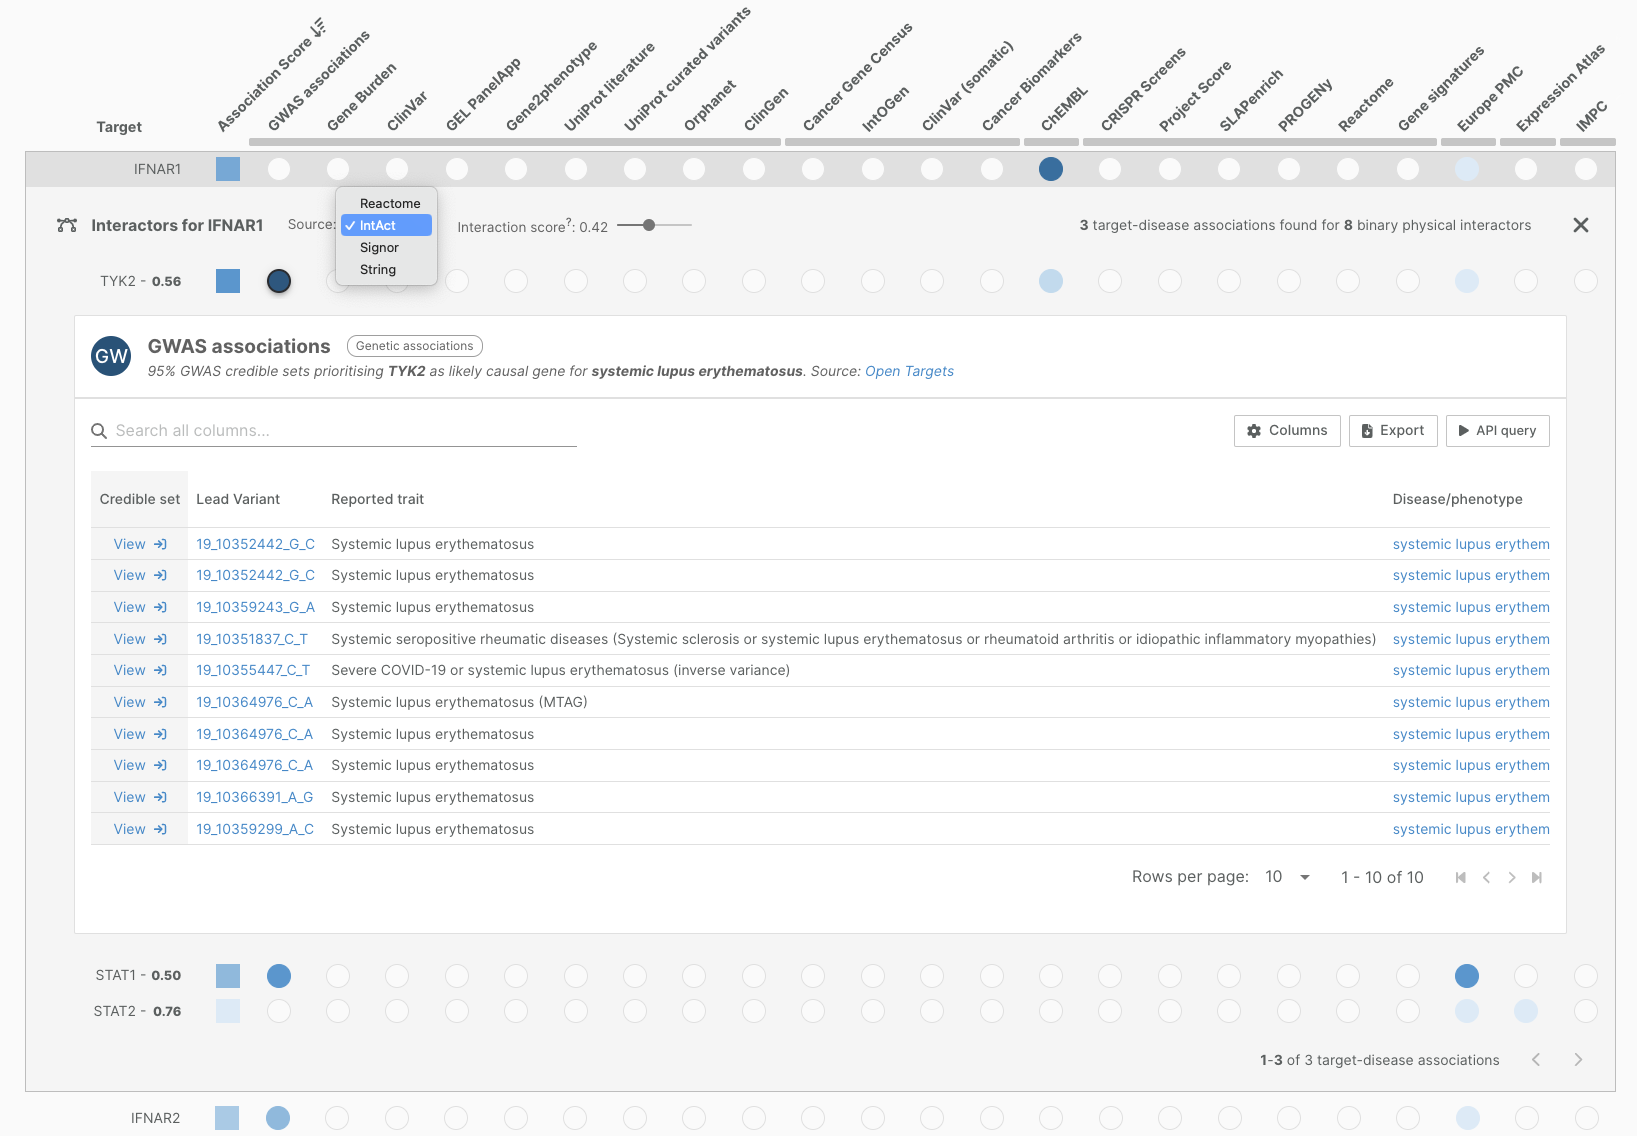
Task: Jump to last page of the credible sets table
Action: click(x=1537, y=877)
